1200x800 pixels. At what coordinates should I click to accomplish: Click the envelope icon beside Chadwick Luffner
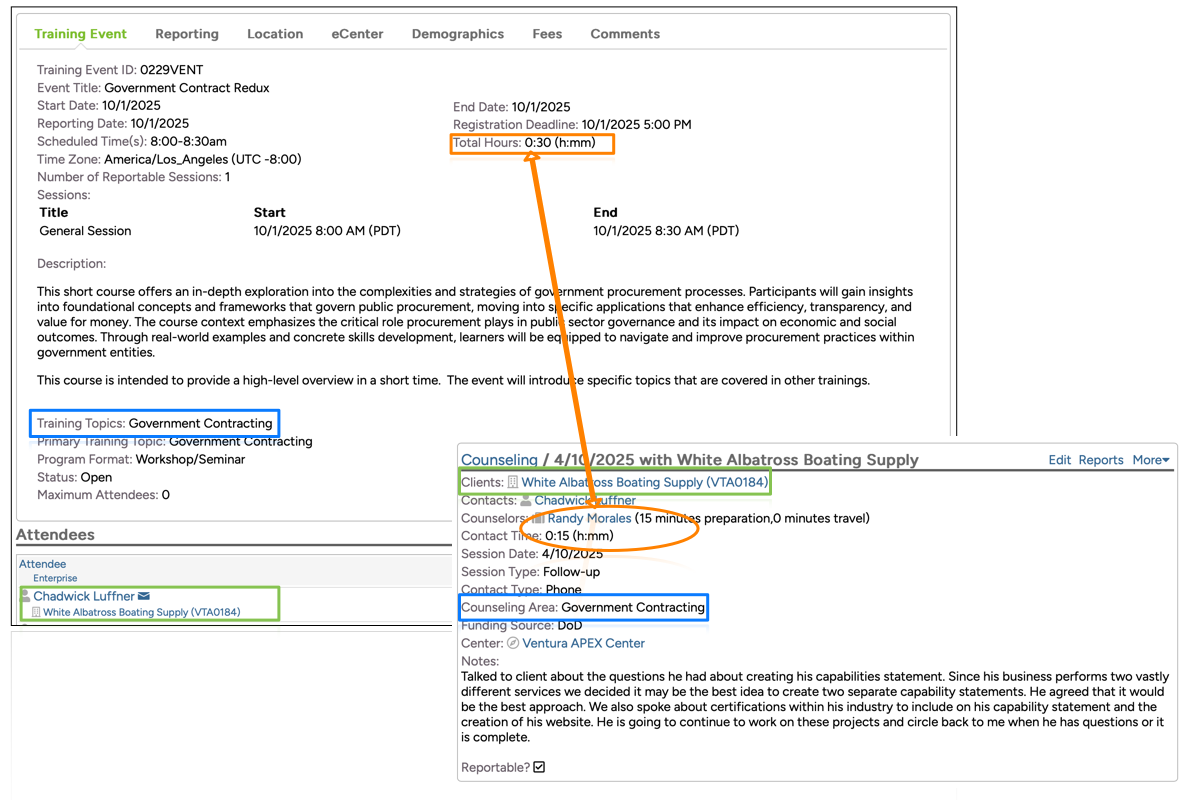pyautogui.click(x=144, y=597)
